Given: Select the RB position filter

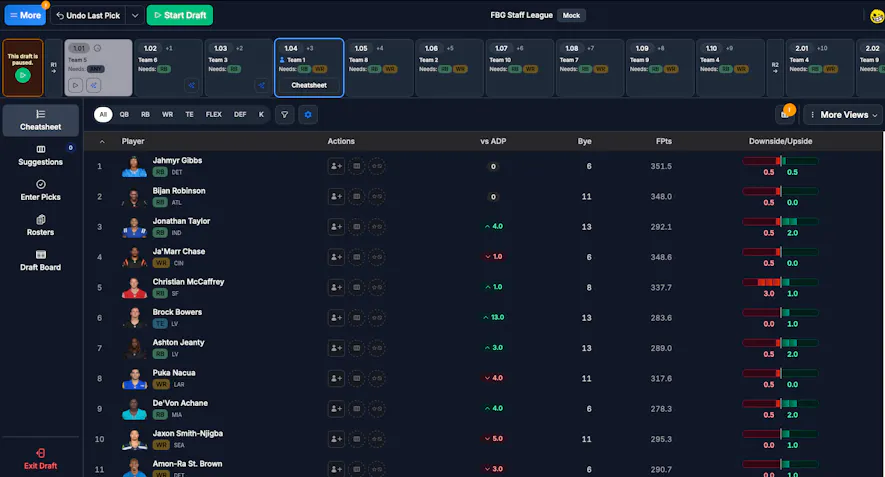Looking at the screenshot, I should coord(145,115).
